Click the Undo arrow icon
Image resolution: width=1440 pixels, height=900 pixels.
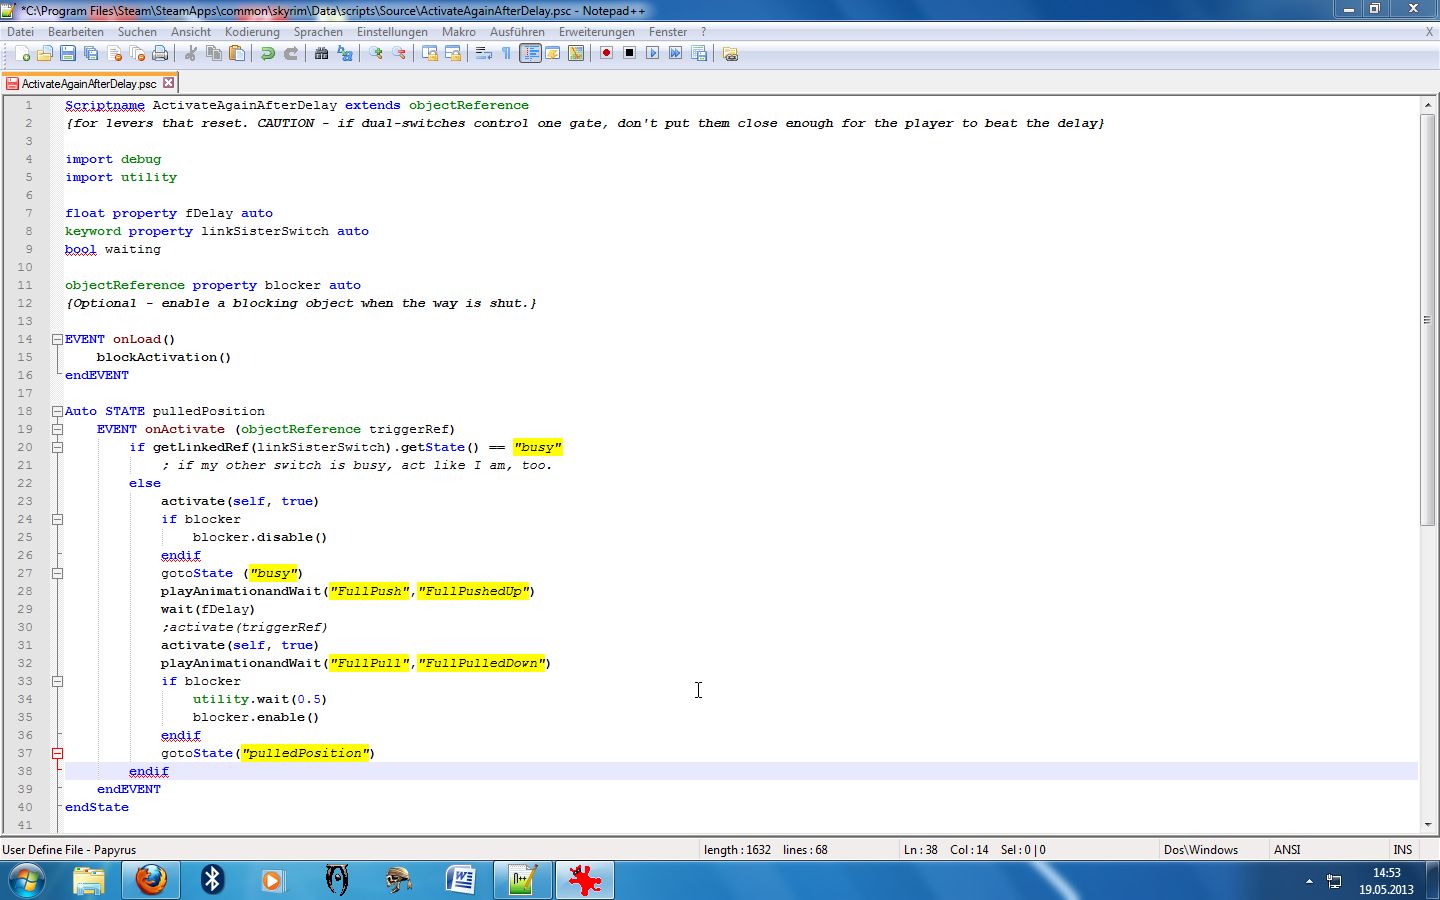[268, 54]
